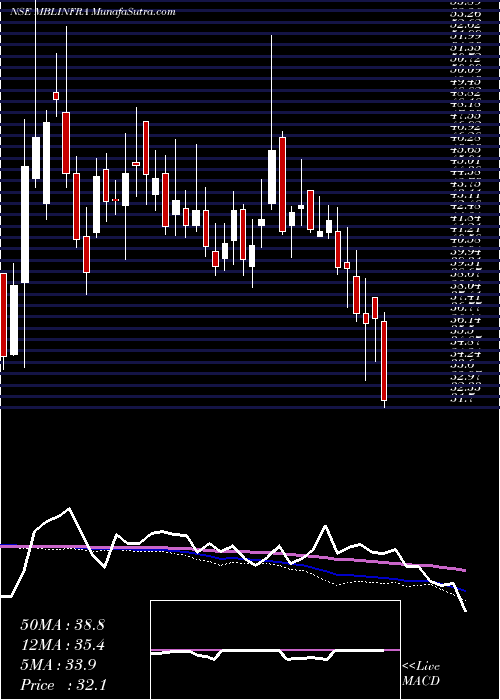Click the <<Live MACD label

coord(421,674)
